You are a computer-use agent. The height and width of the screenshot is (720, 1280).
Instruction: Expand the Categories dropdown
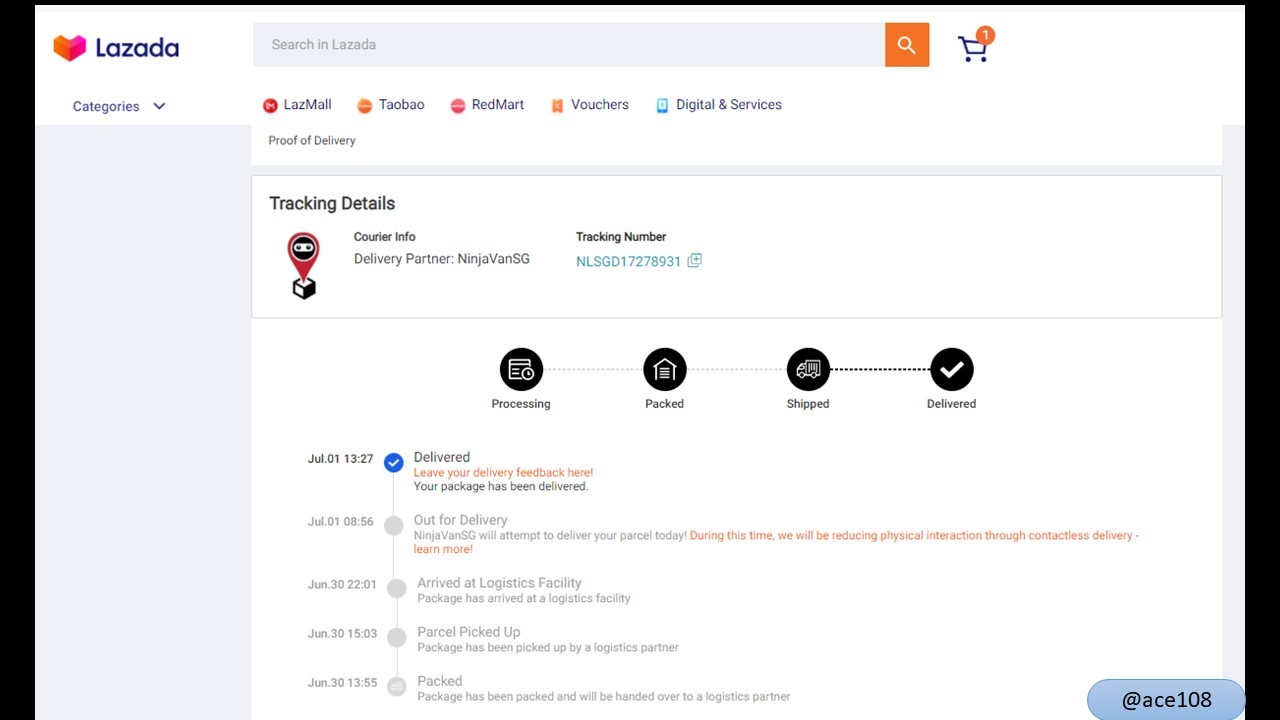click(x=119, y=106)
